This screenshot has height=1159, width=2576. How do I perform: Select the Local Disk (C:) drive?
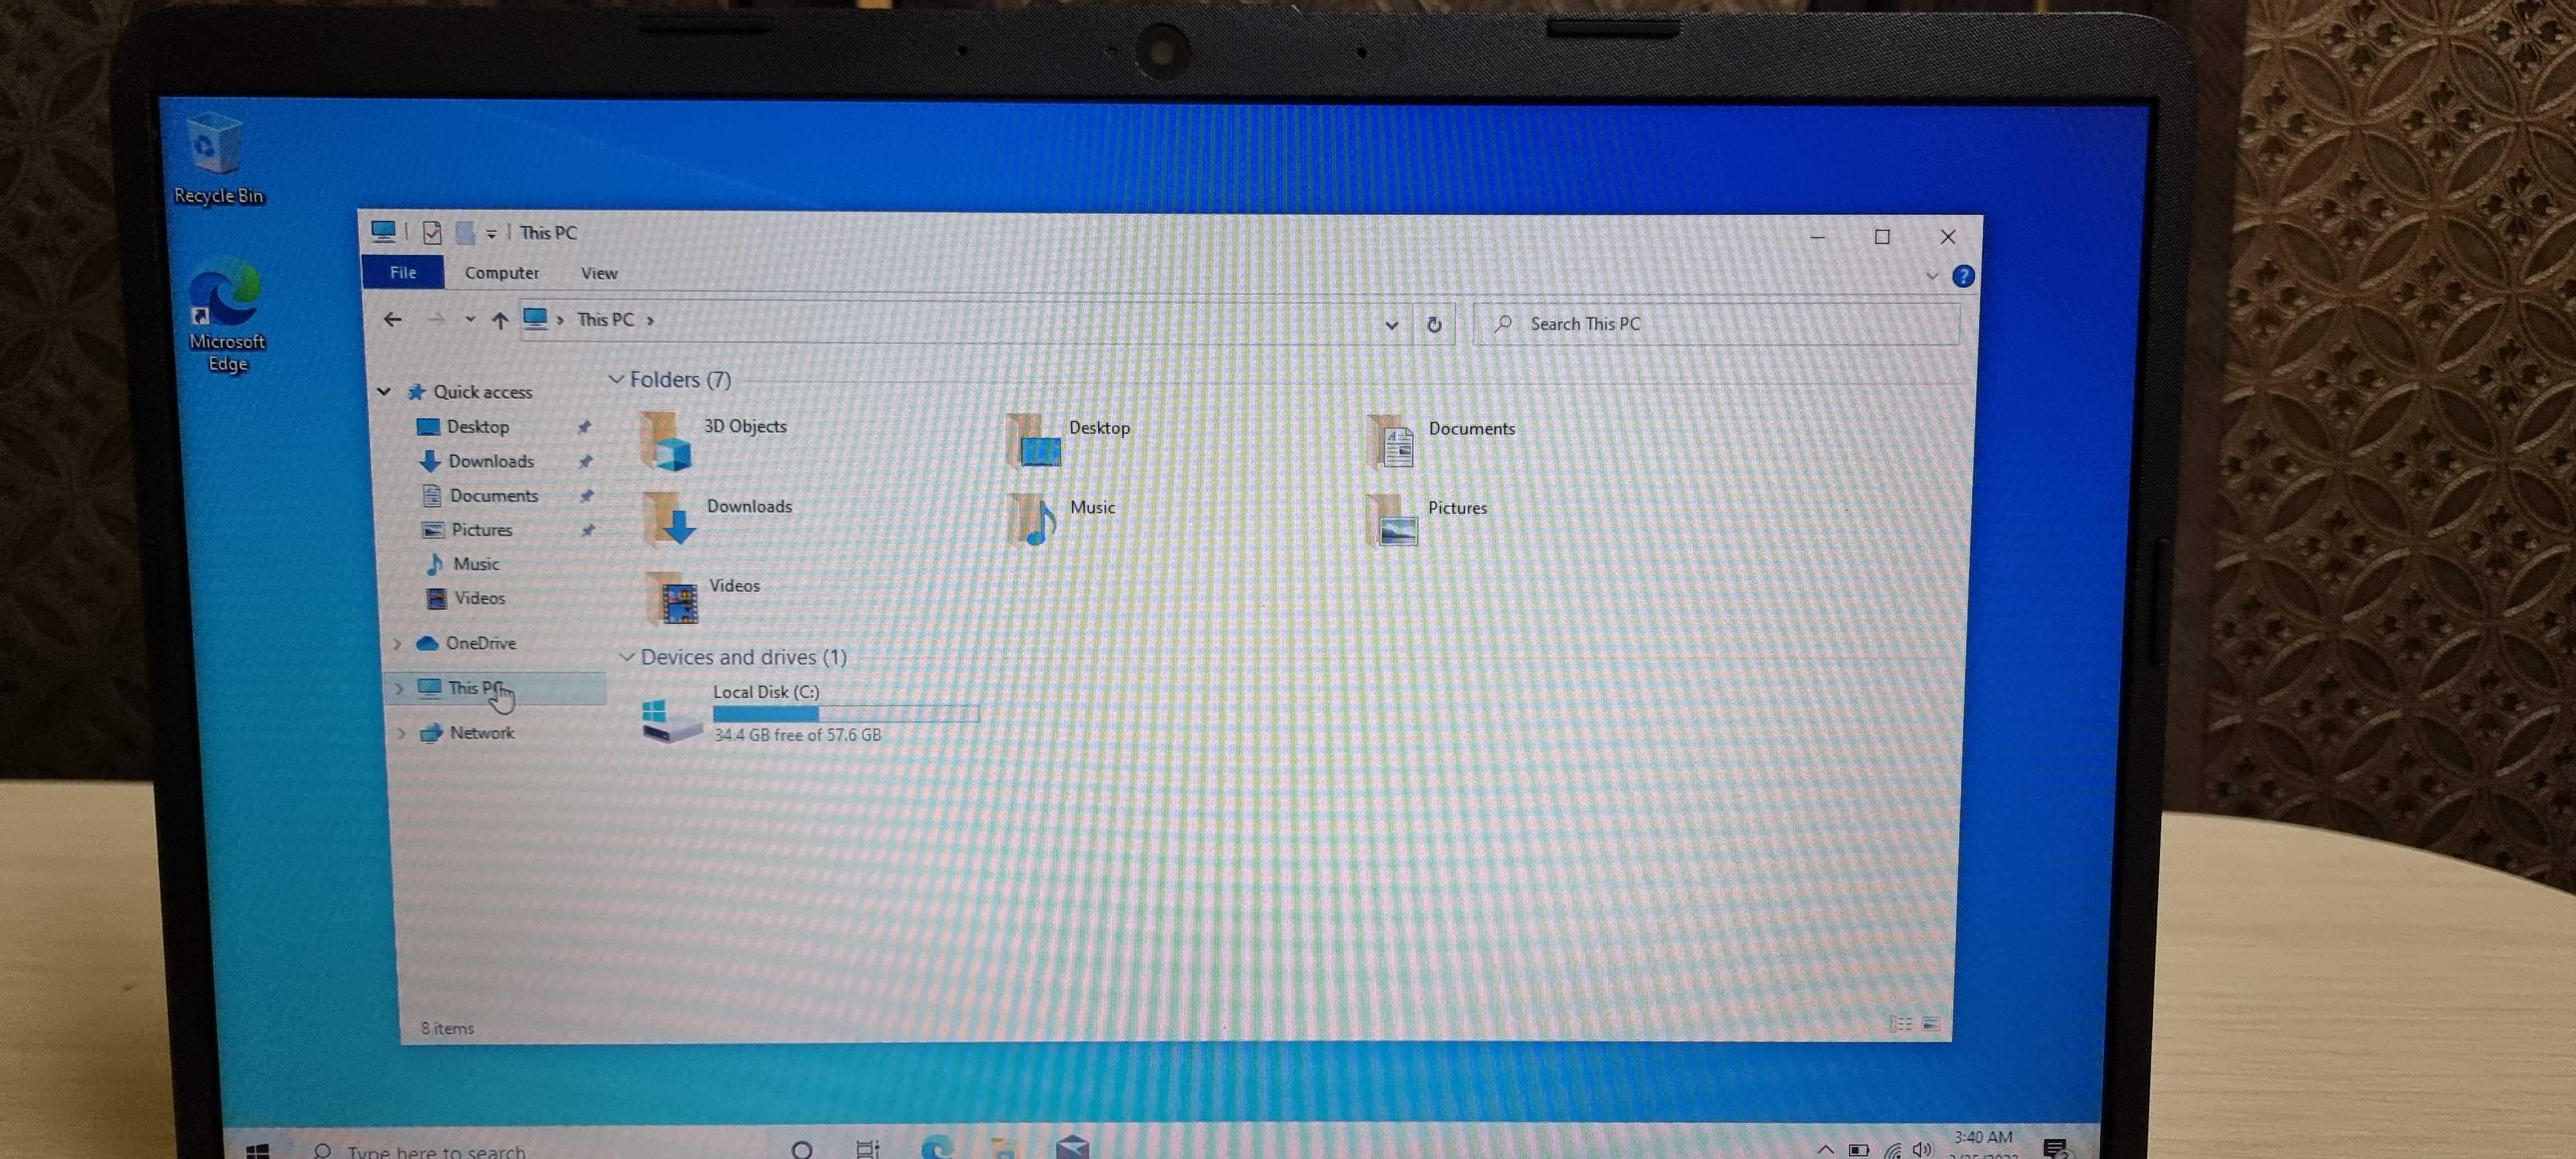[765, 692]
